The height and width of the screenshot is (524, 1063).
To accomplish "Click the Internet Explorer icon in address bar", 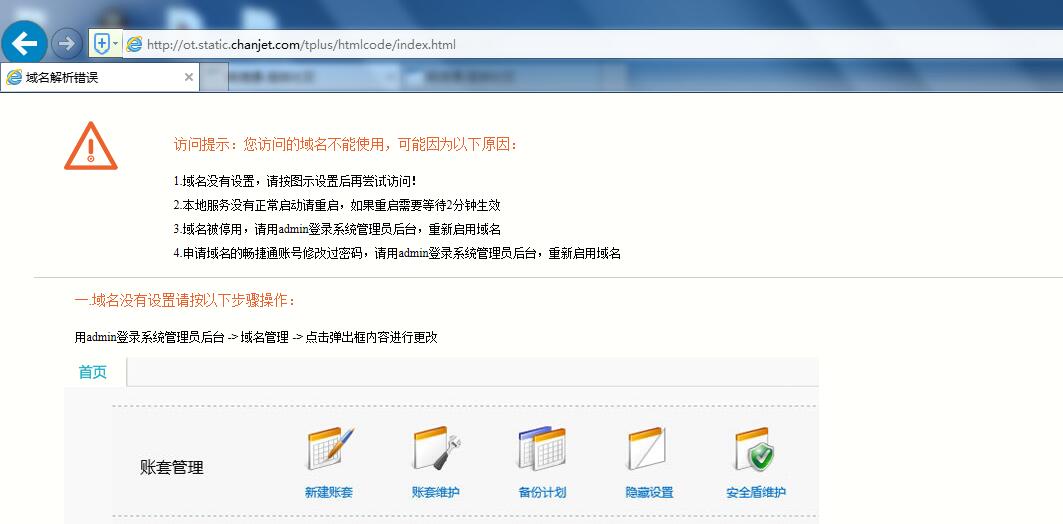I will point(134,45).
